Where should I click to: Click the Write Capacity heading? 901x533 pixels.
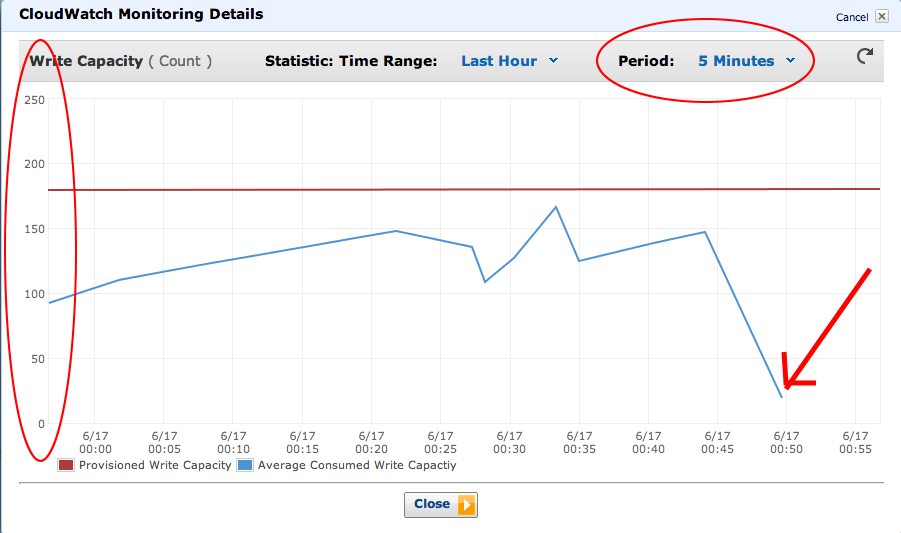86,61
